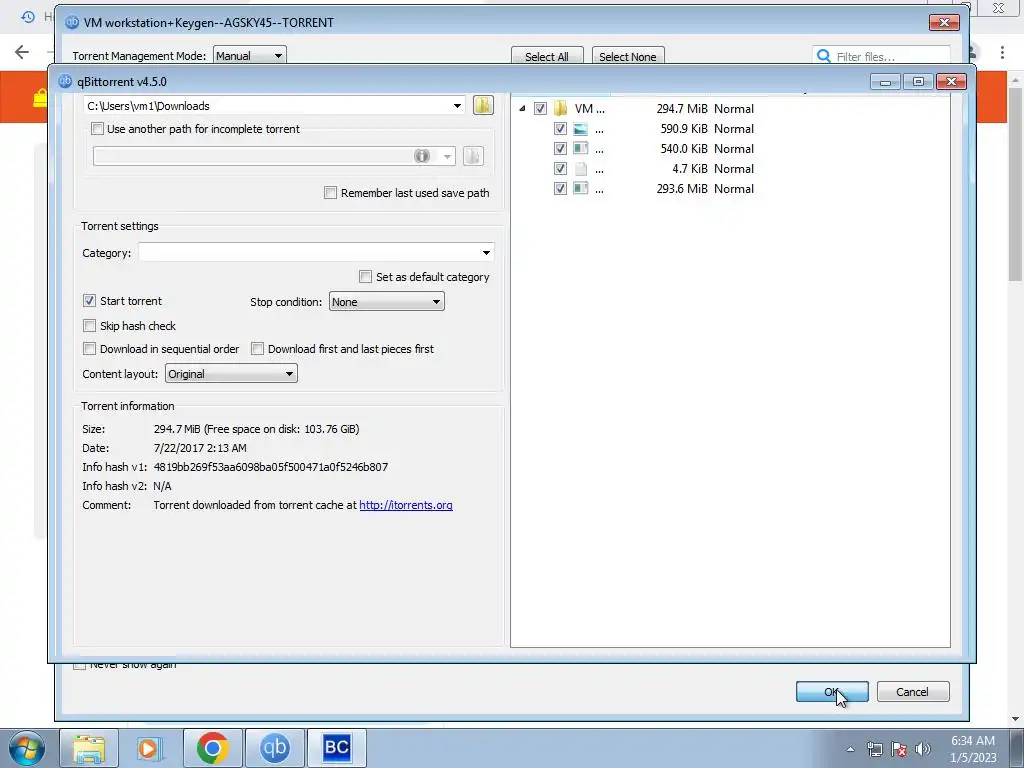Check Set as default category

pyautogui.click(x=366, y=277)
